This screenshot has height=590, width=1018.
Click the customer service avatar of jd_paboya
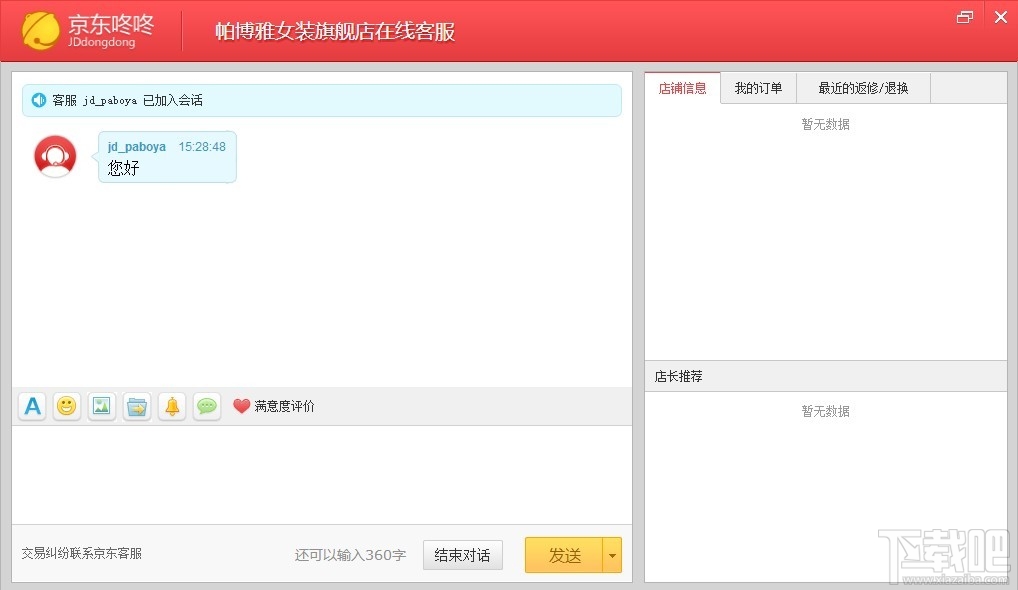pyautogui.click(x=55, y=156)
